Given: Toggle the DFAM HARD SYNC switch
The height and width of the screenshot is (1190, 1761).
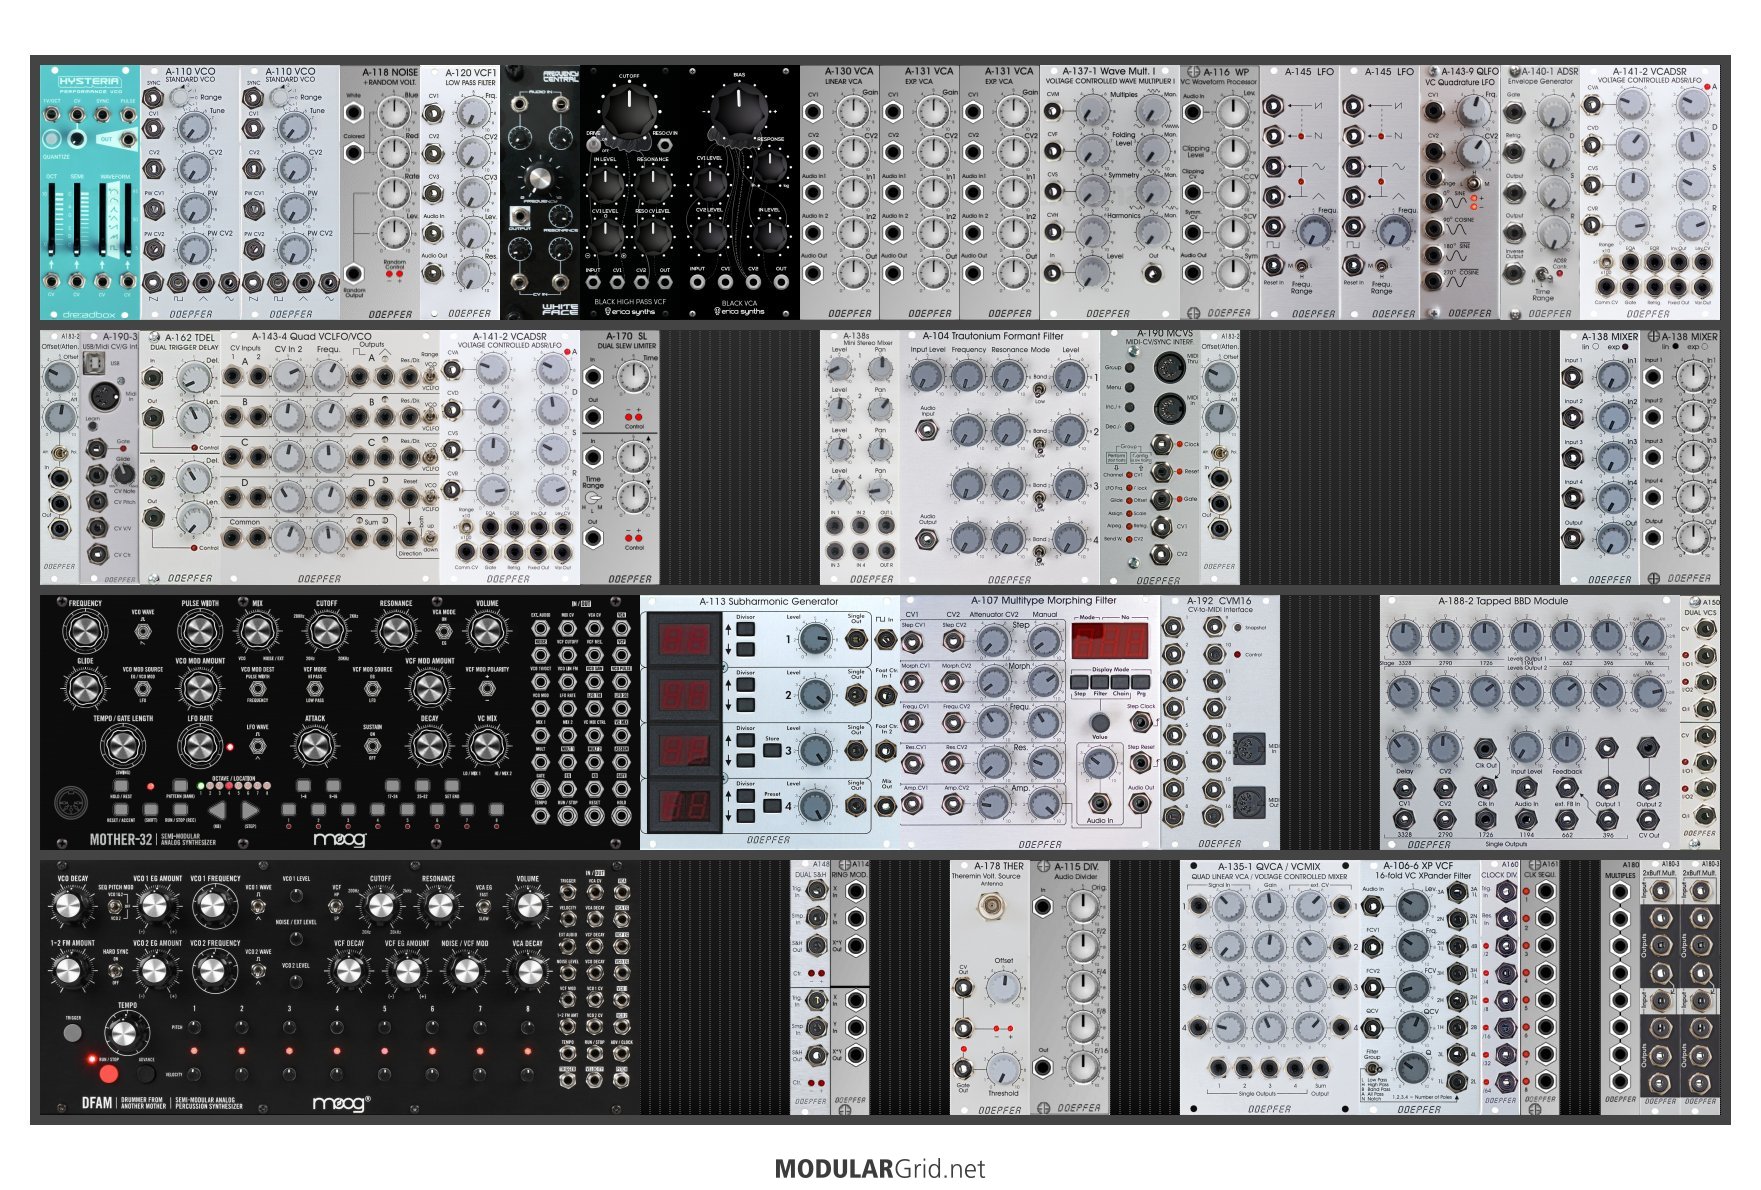Looking at the screenshot, I should pos(115,971).
